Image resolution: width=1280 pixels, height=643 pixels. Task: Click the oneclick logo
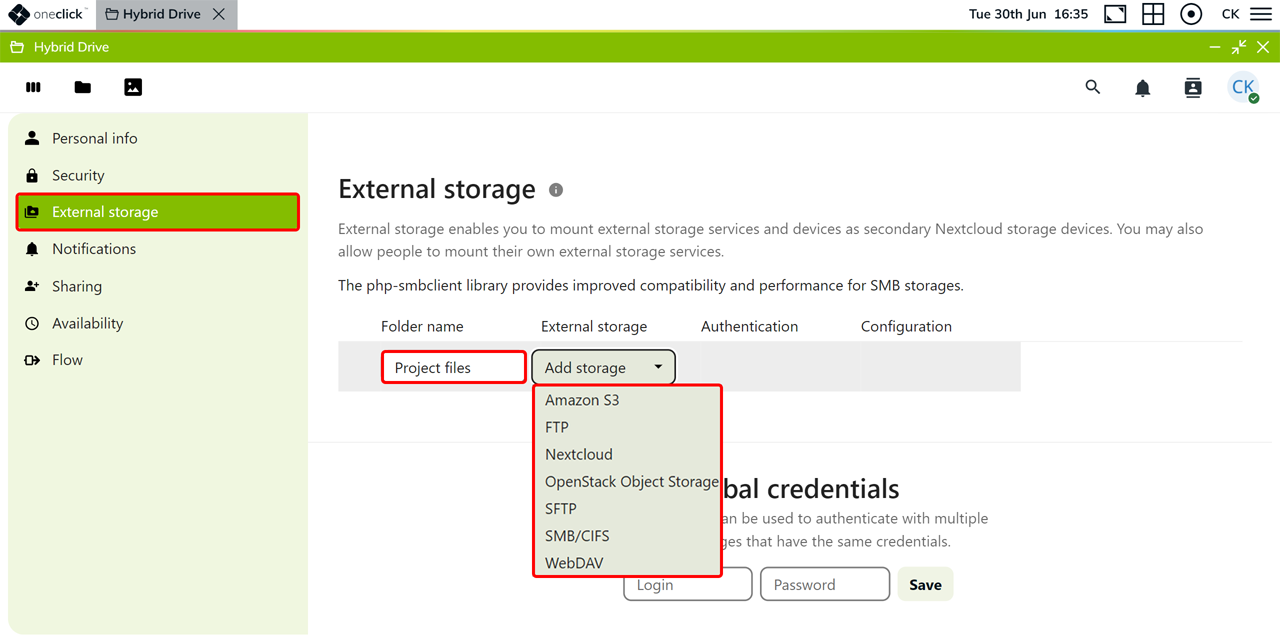tap(49, 14)
